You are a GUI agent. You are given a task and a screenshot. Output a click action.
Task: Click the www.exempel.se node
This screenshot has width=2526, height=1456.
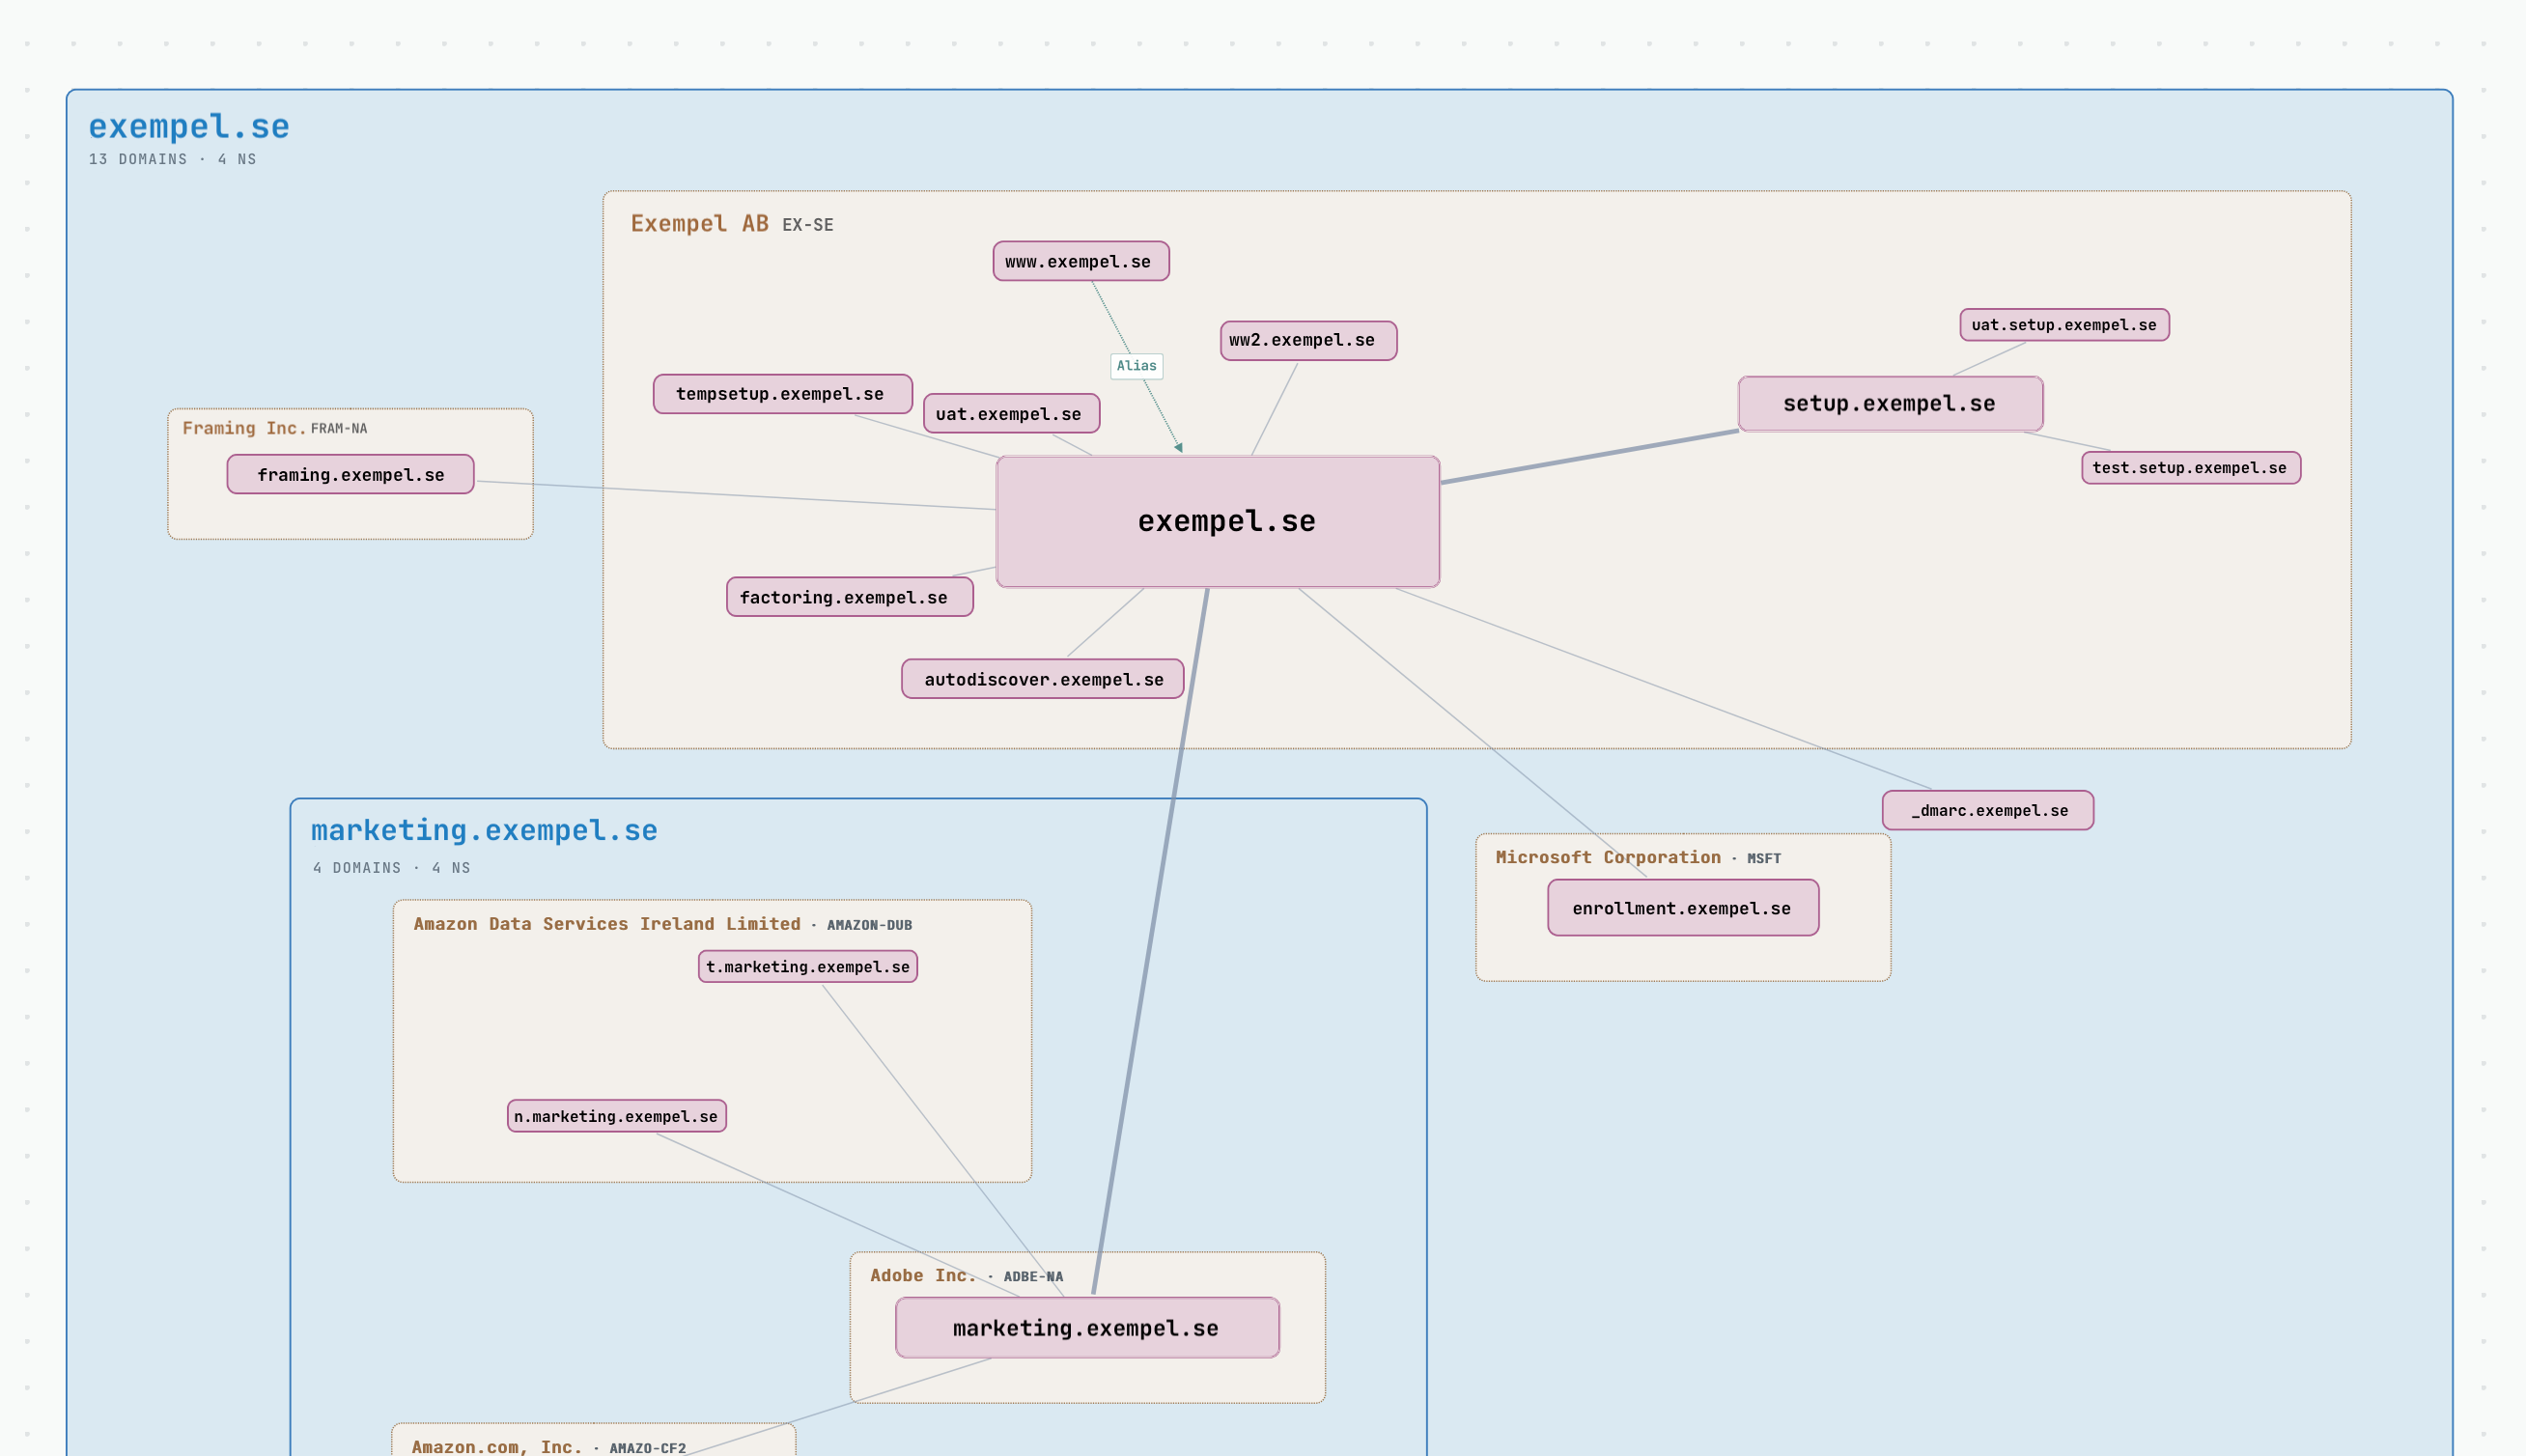click(x=1081, y=261)
